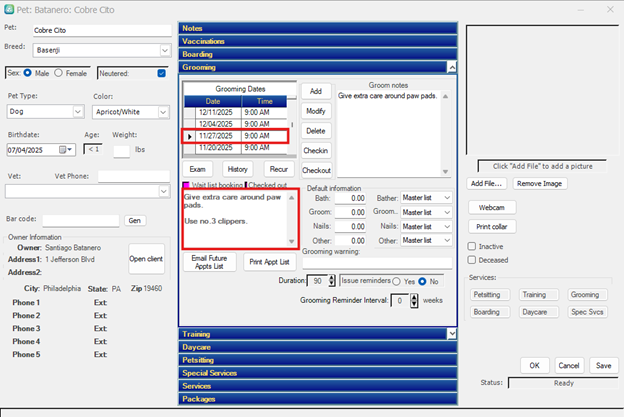This screenshot has height=417, width=624.
Task: Click the Open client button
Action: (146, 259)
